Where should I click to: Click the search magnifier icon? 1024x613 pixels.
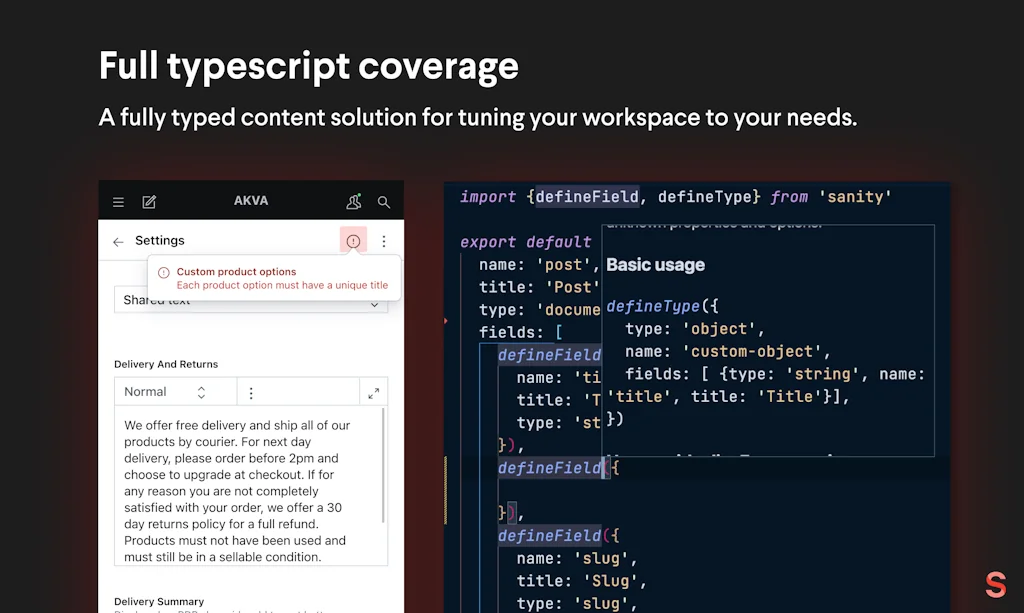(383, 202)
